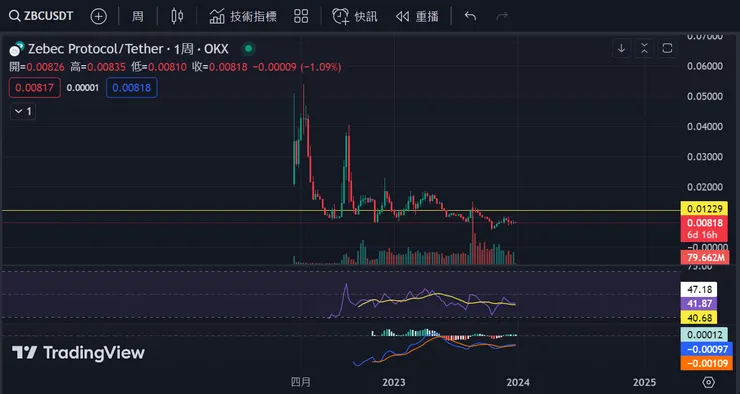Click the spread value 0.00001

tap(83, 88)
